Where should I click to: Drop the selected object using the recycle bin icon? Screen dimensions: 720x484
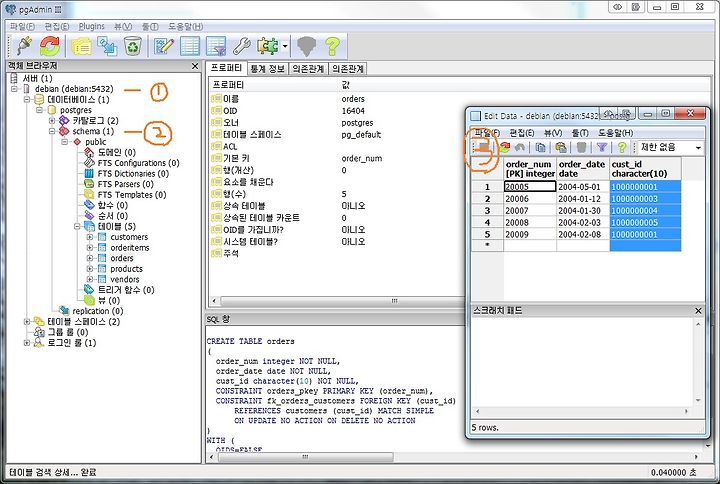click(x=133, y=46)
